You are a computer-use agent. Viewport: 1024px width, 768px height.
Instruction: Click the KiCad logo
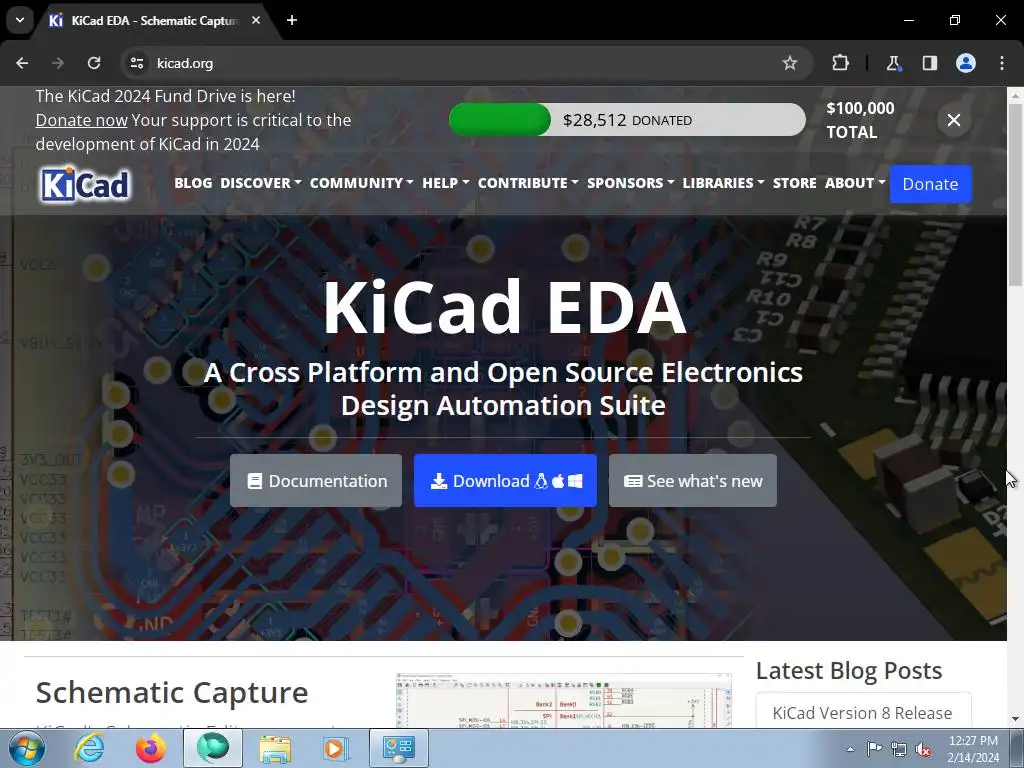point(86,184)
